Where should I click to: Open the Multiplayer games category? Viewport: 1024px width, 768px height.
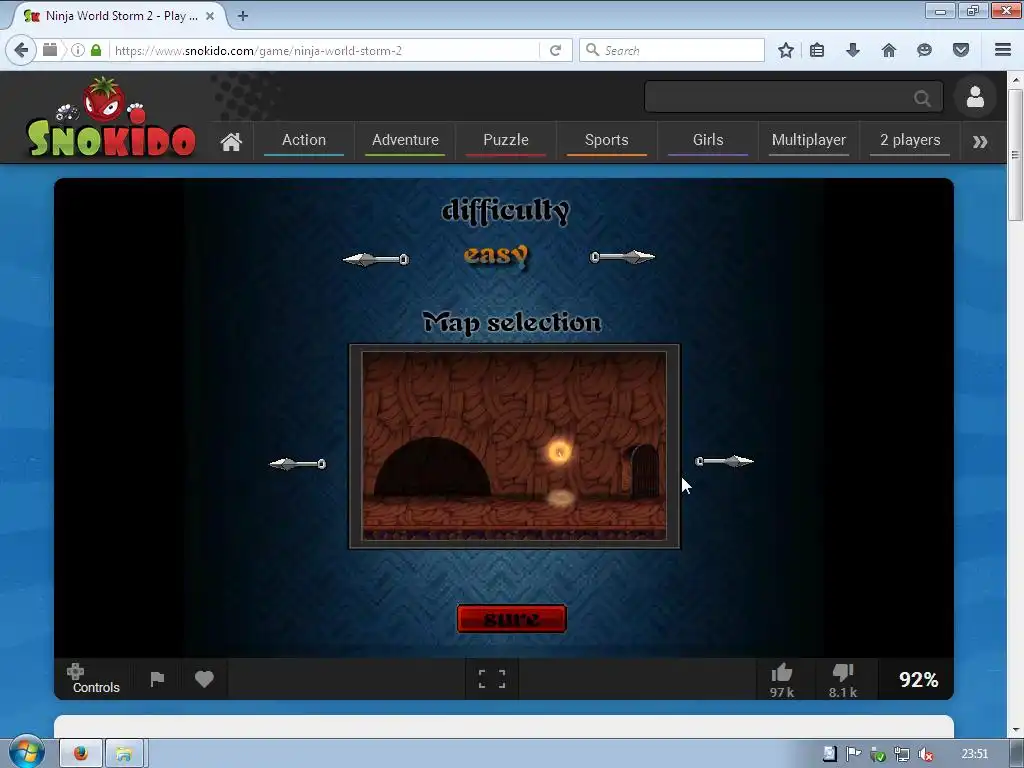click(x=808, y=140)
